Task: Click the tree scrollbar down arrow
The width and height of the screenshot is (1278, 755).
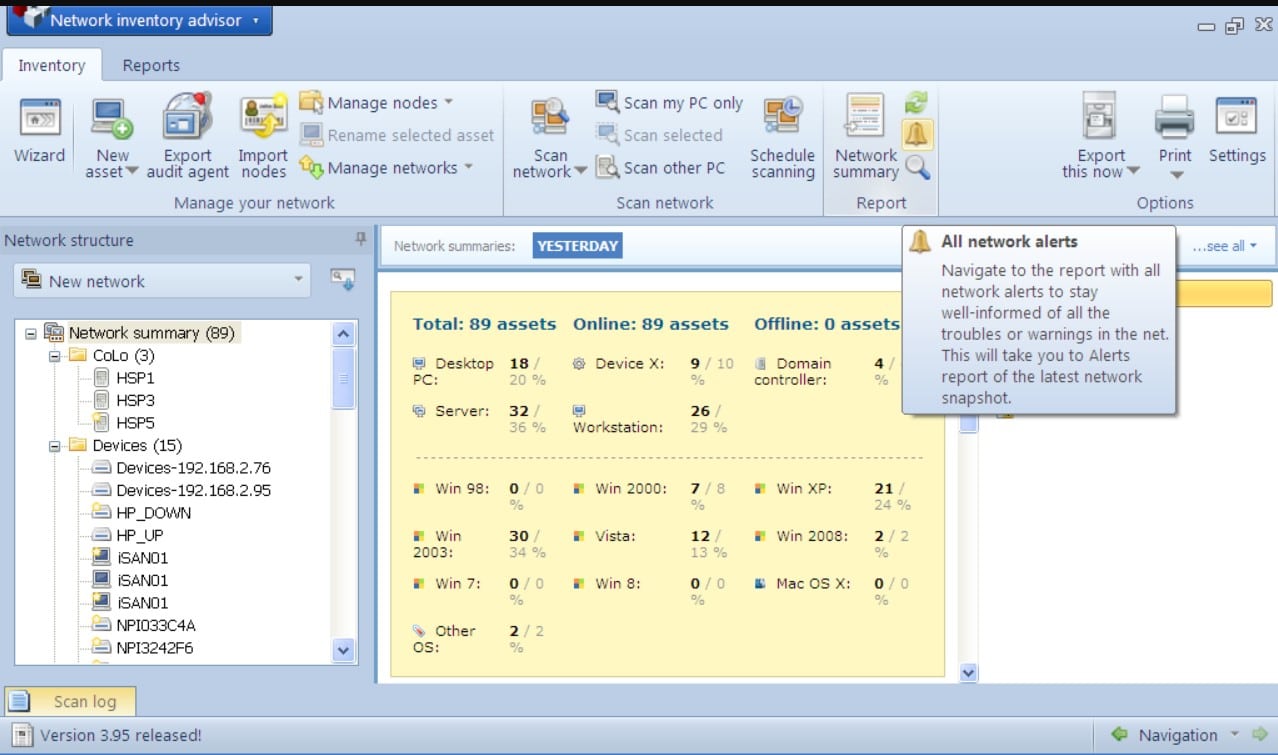Action: click(343, 650)
